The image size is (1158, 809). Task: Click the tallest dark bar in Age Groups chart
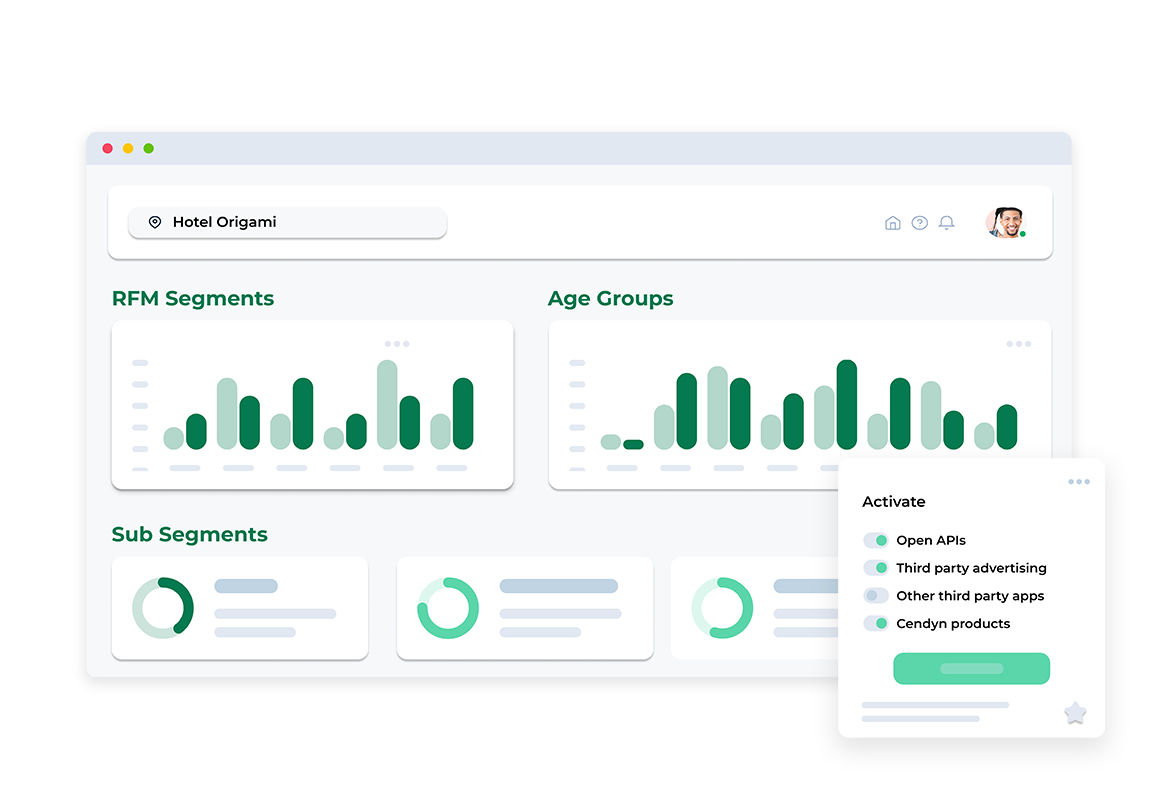(846, 404)
